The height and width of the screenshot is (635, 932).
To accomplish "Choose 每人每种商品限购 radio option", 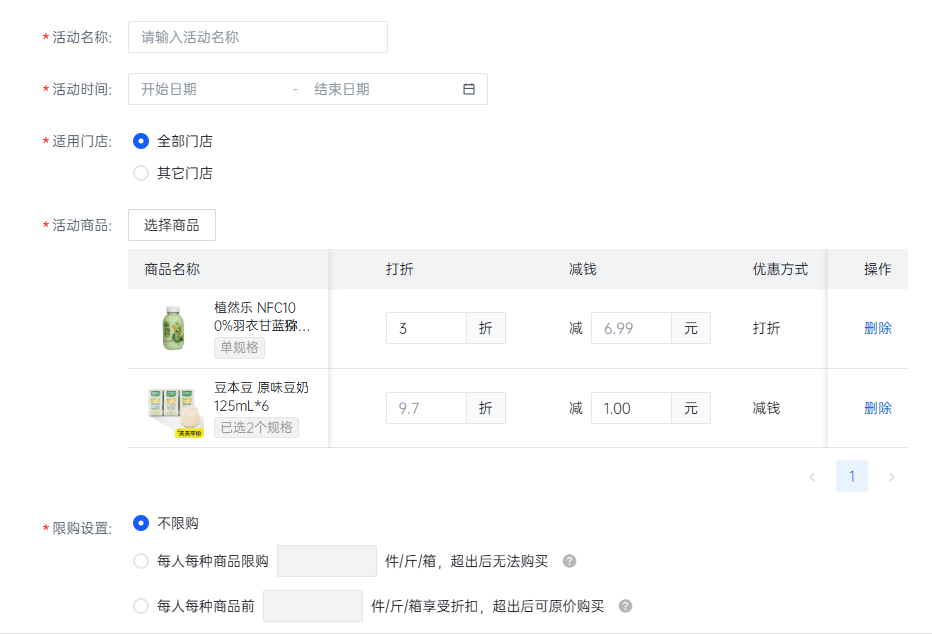I will 141,561.
